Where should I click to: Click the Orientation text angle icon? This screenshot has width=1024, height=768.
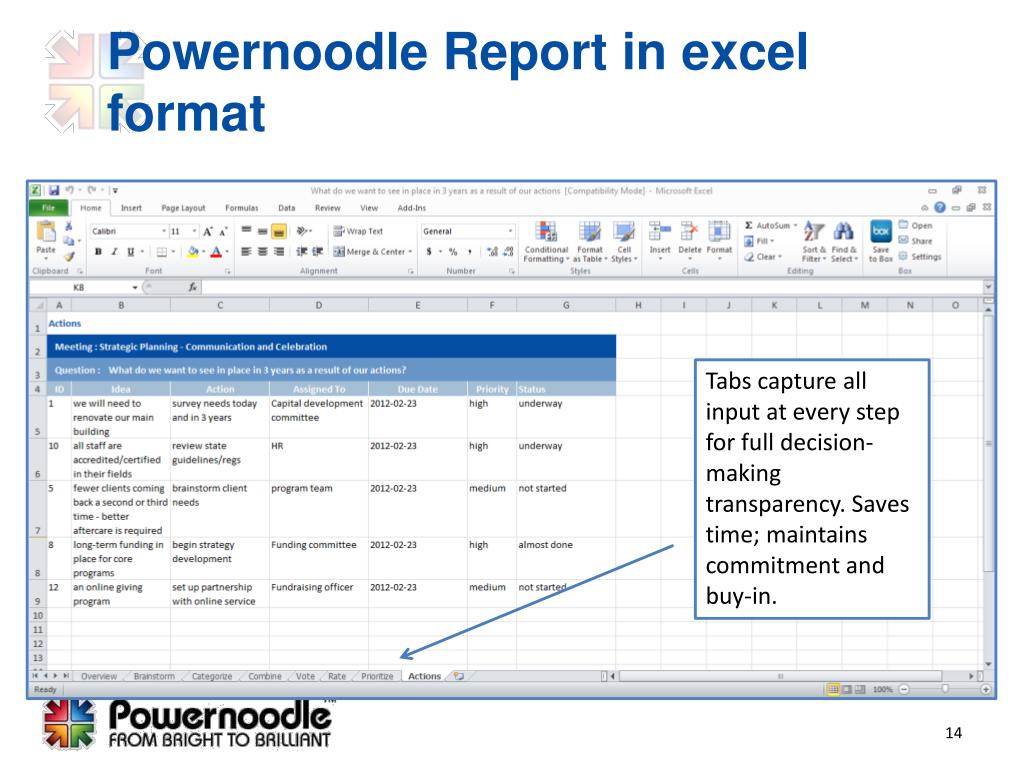tap(304, 231)
